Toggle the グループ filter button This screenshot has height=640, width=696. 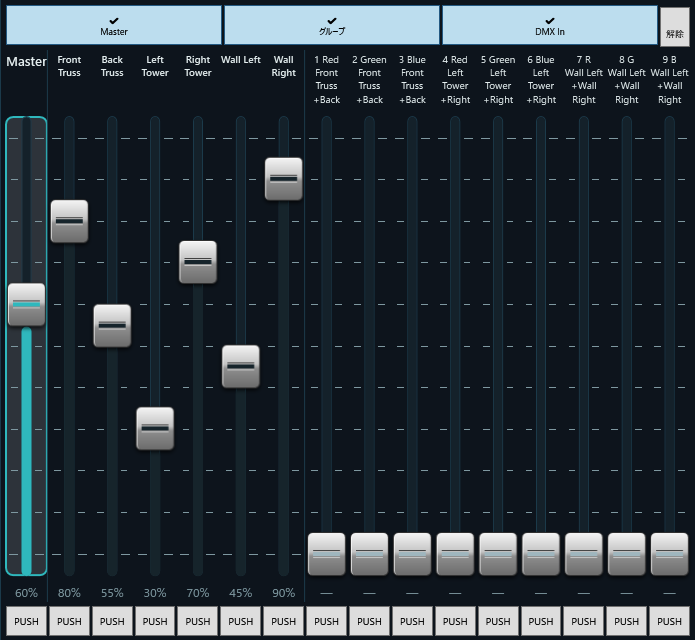(332, 25)
